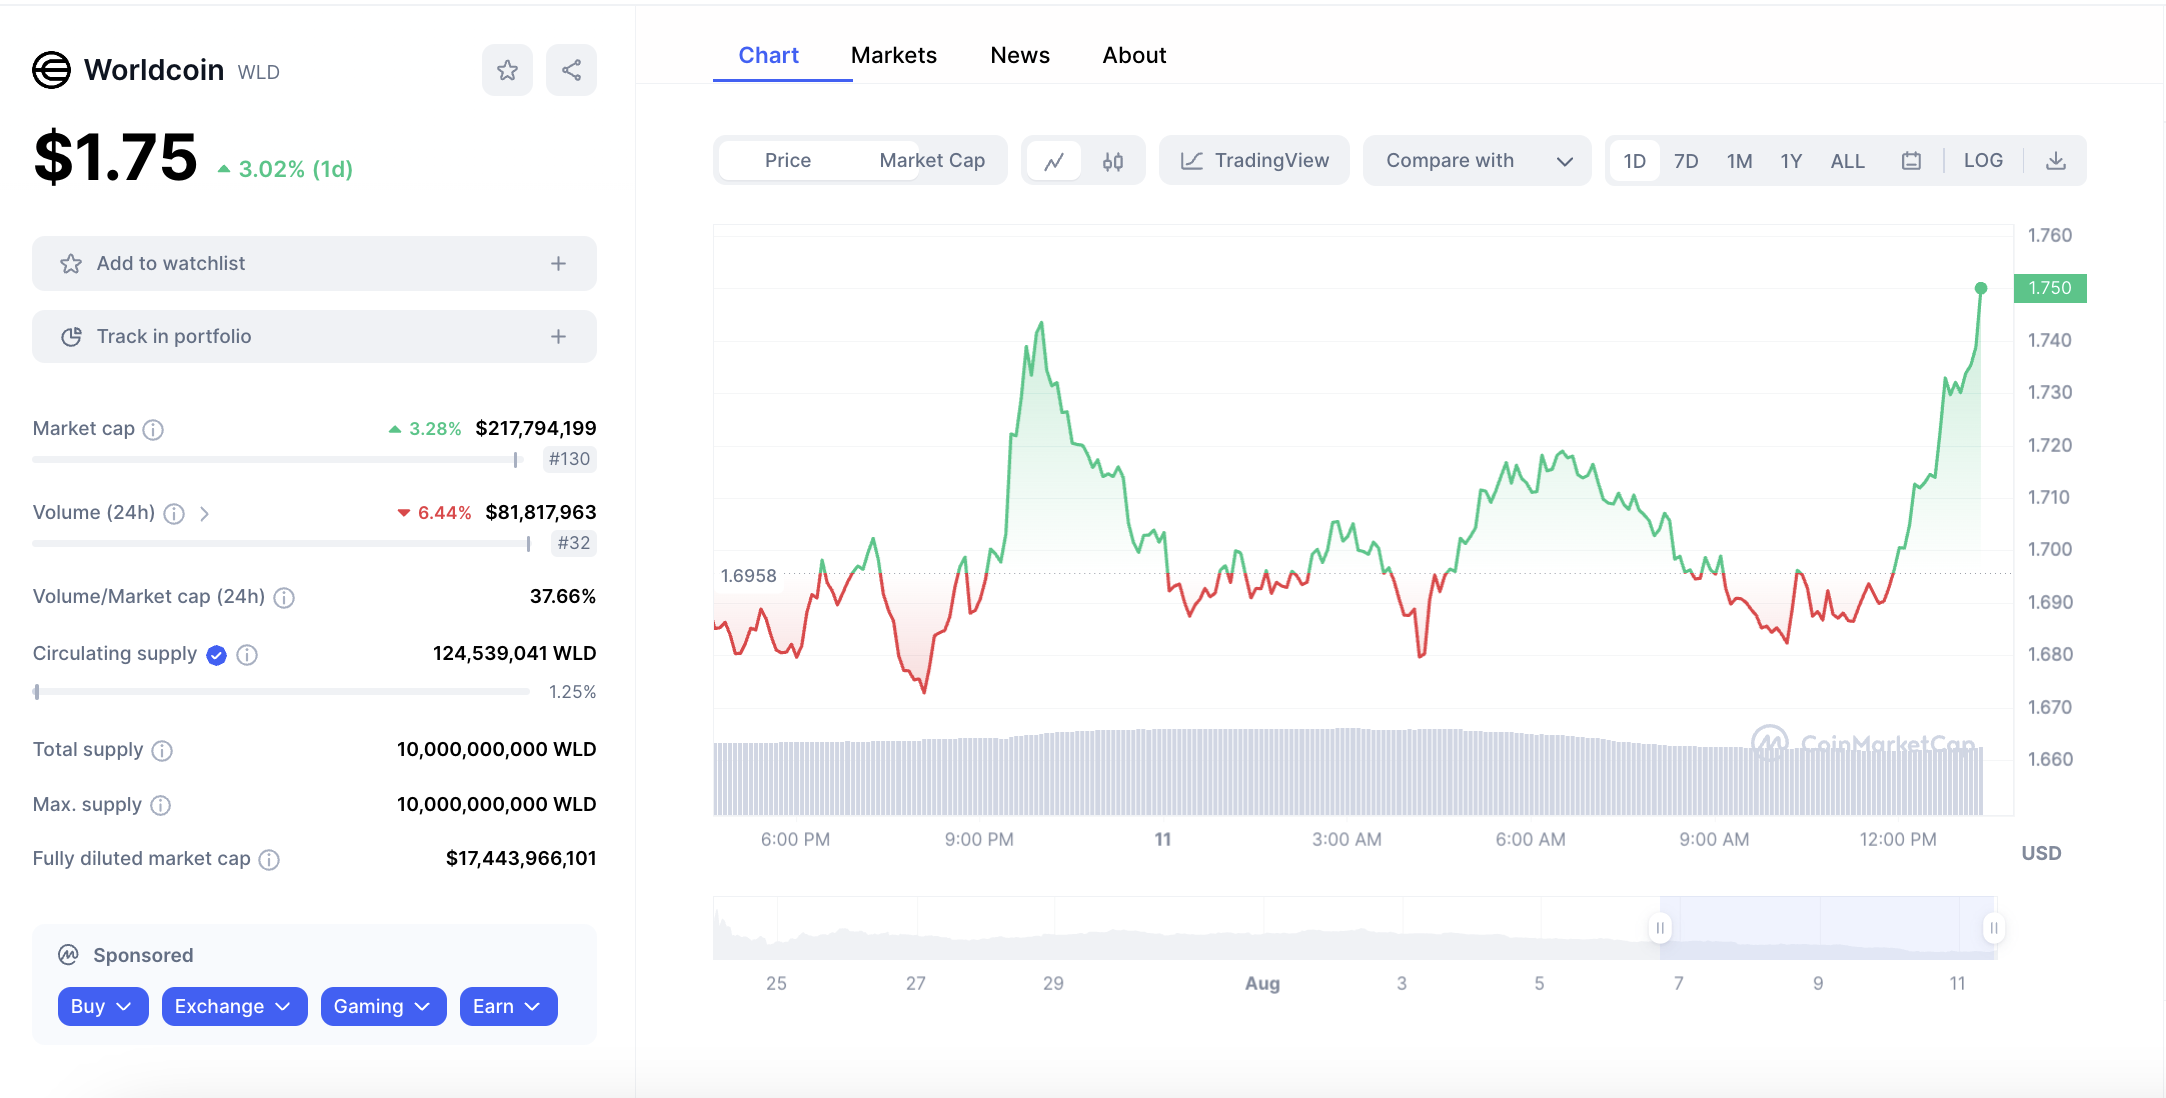Viewport: 2166px width, 1098px height.
Task: Select Market Cap chart mode
Action: click(931, 161)
